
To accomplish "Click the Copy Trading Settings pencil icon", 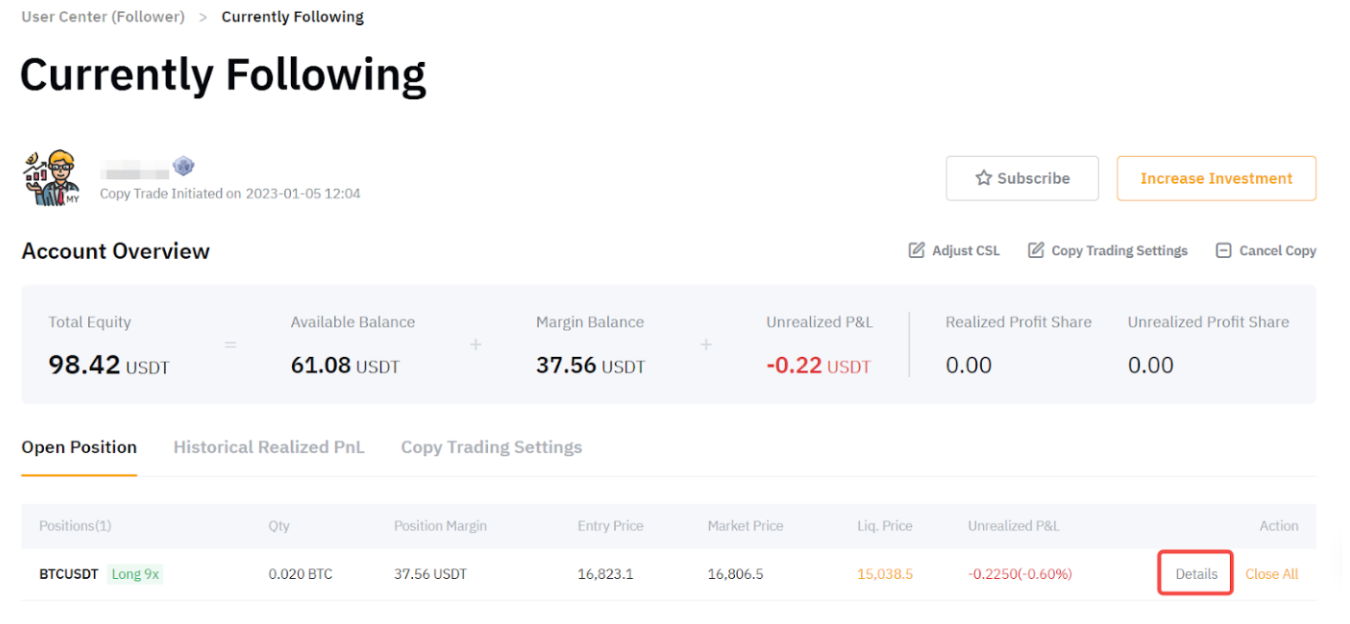I will [x=1036, y=250].
